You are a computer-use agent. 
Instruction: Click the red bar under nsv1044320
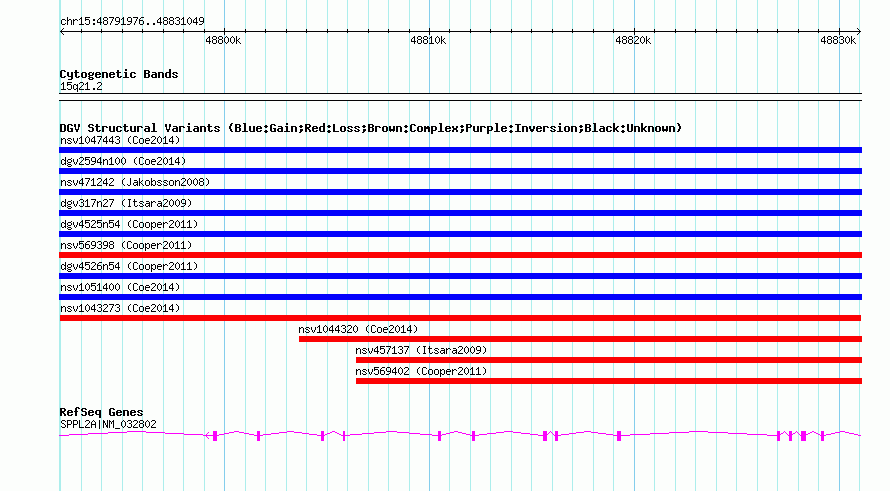[x=580, y=339]
